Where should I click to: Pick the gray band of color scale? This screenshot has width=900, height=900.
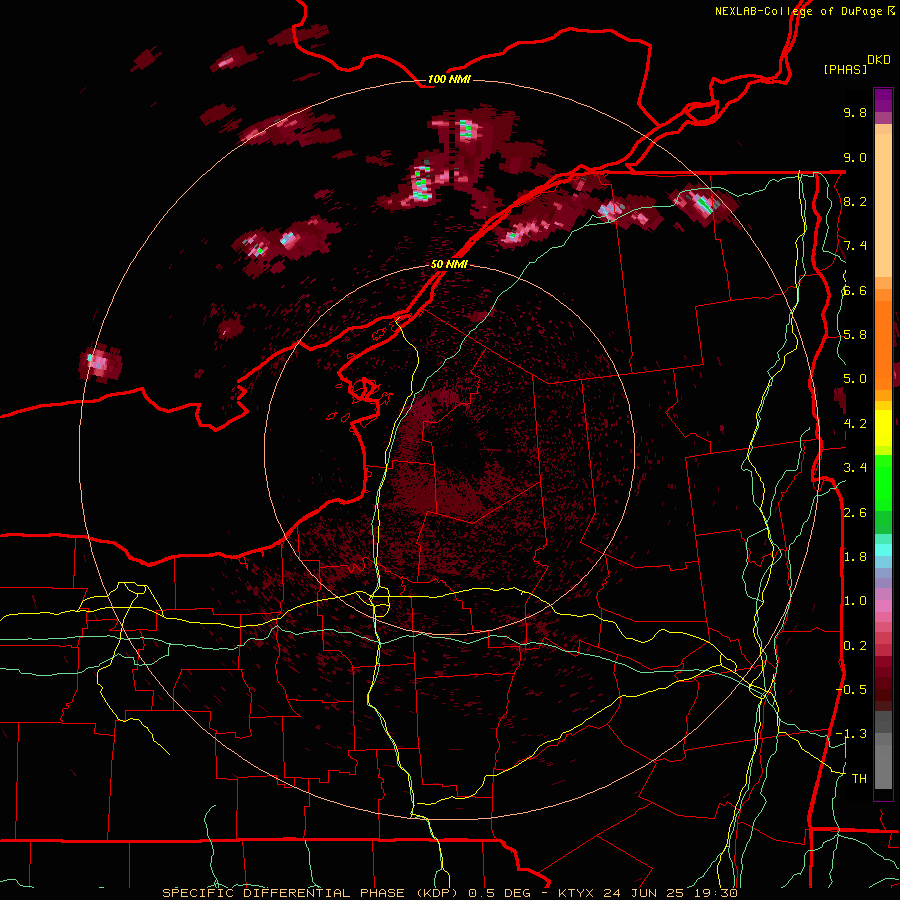[x=883, y=763]
